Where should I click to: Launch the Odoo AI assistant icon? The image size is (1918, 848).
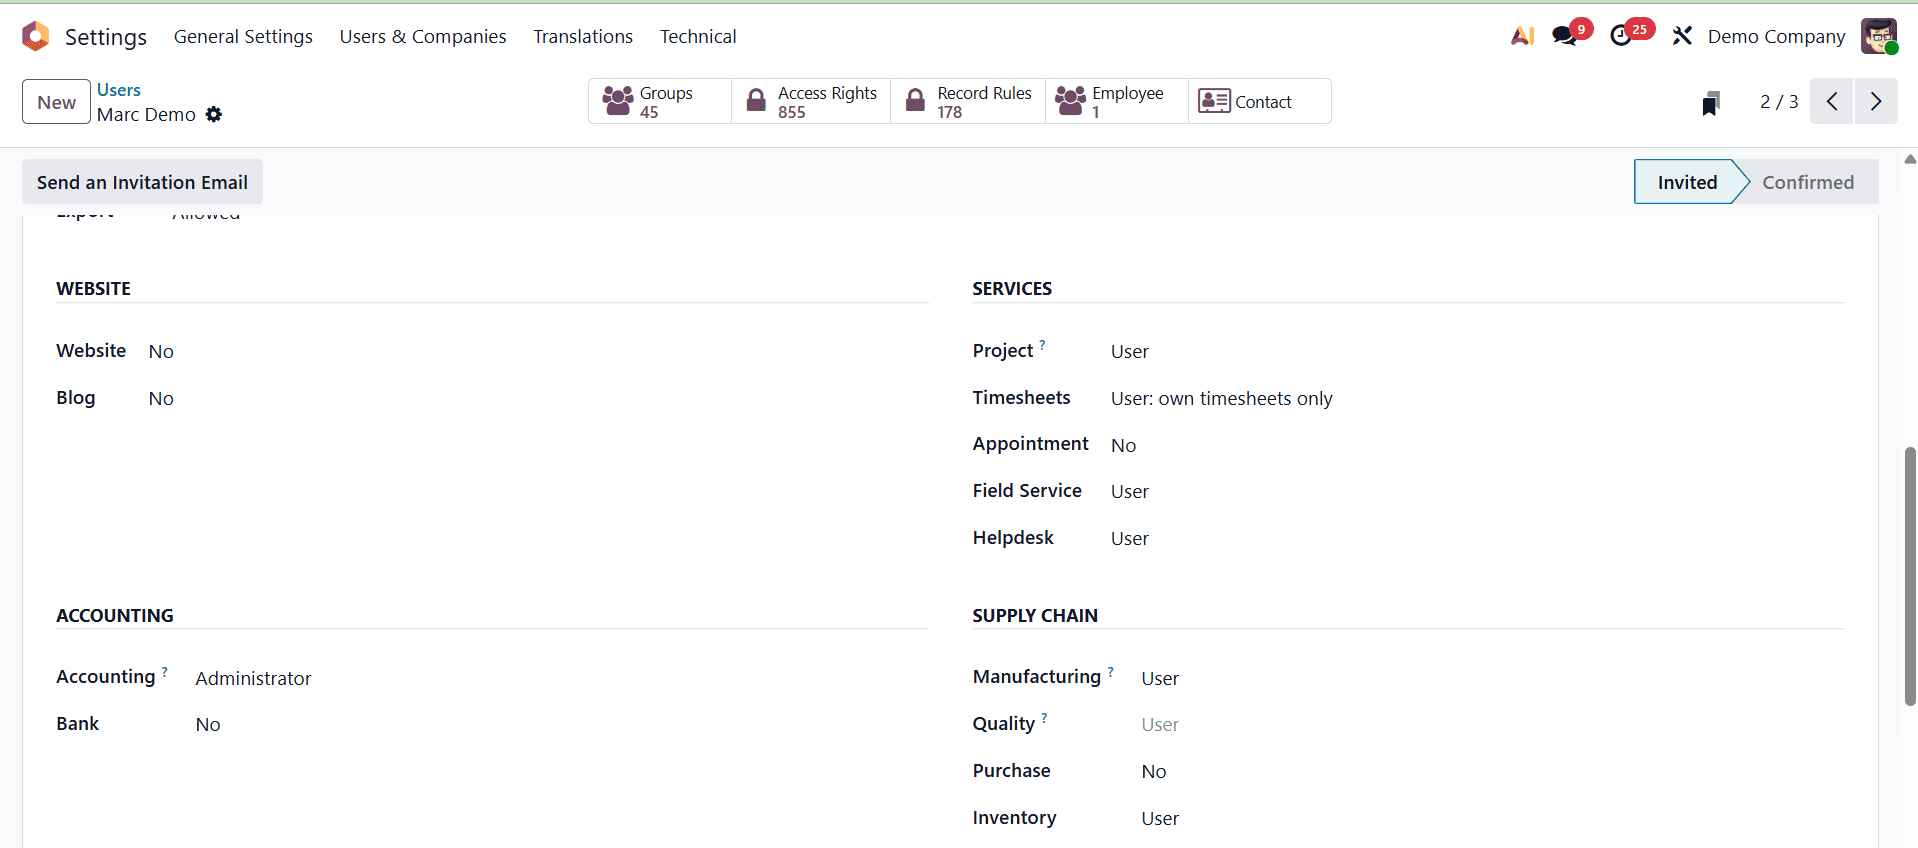(1521, 34)
